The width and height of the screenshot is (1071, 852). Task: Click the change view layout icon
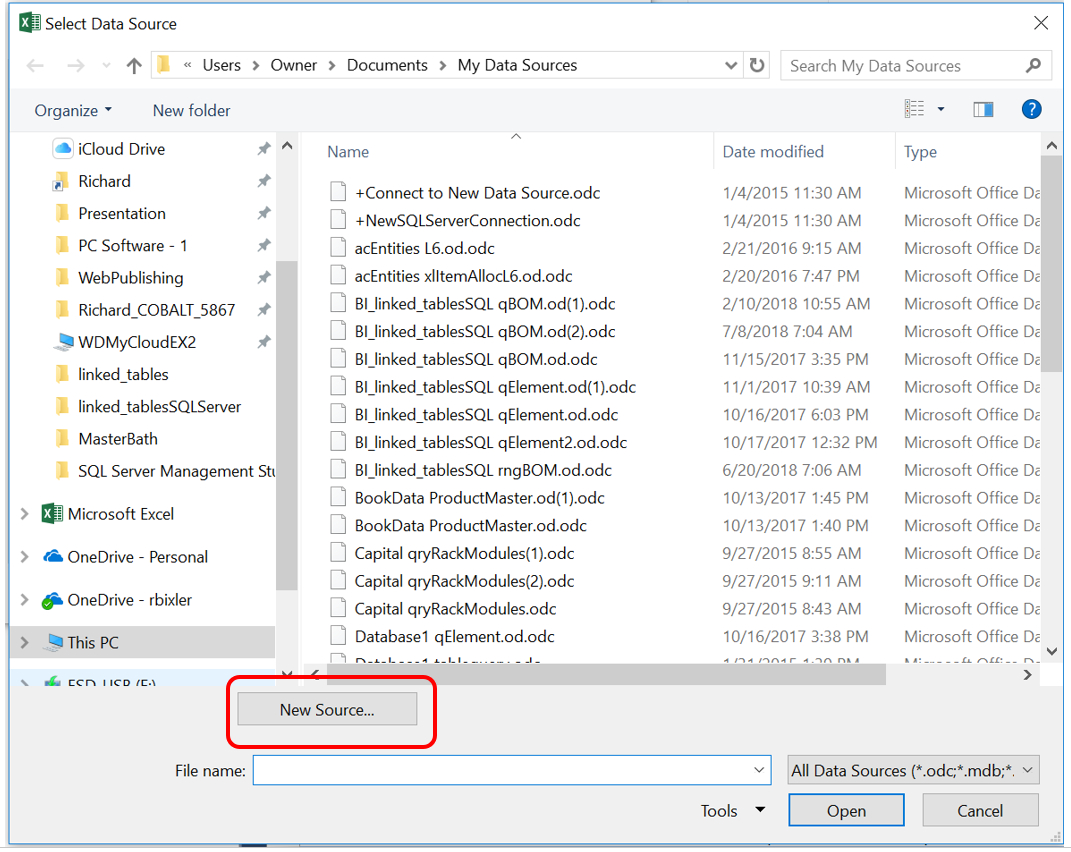click(x=916, y=109)
